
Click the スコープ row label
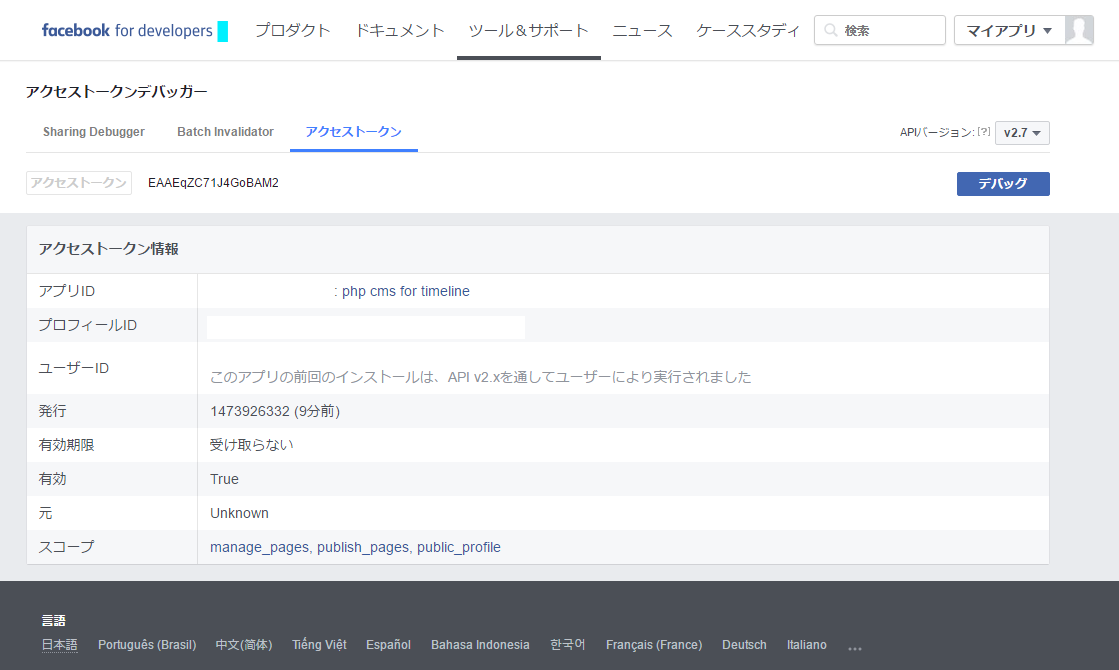click(66, 547)
